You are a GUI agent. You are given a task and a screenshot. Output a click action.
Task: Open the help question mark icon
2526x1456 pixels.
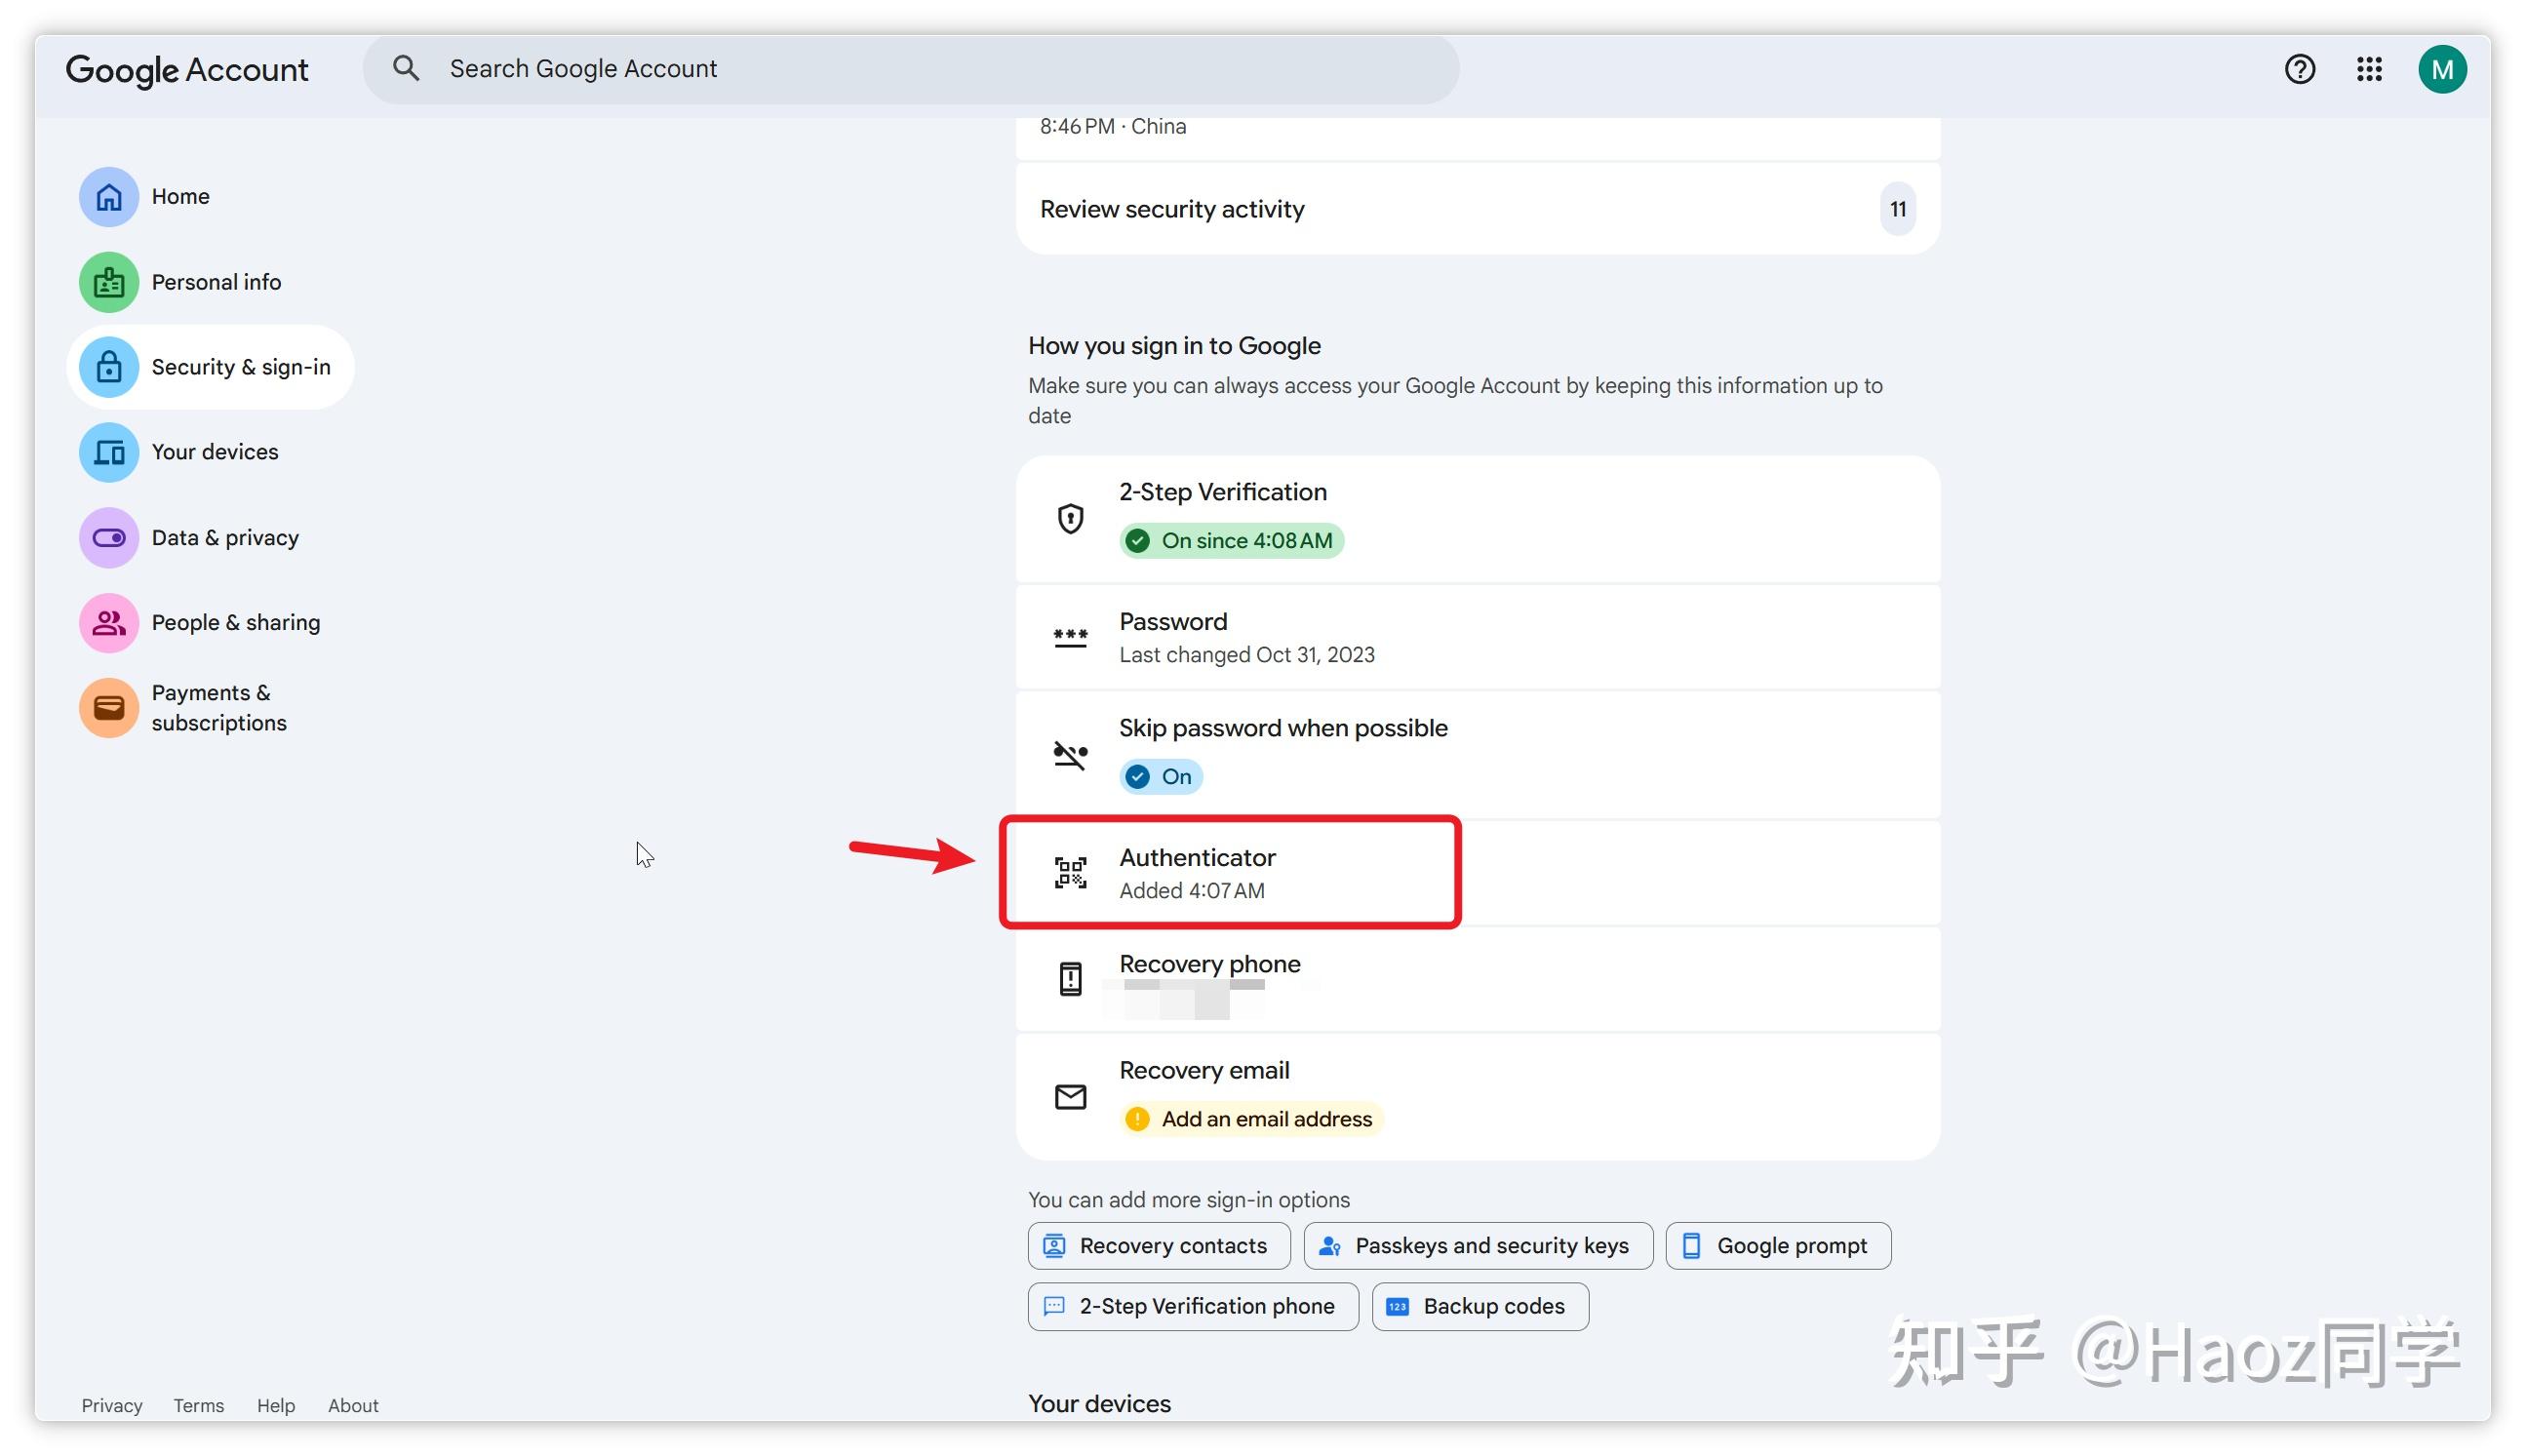pyautogui.click(x=2299, y=69)
